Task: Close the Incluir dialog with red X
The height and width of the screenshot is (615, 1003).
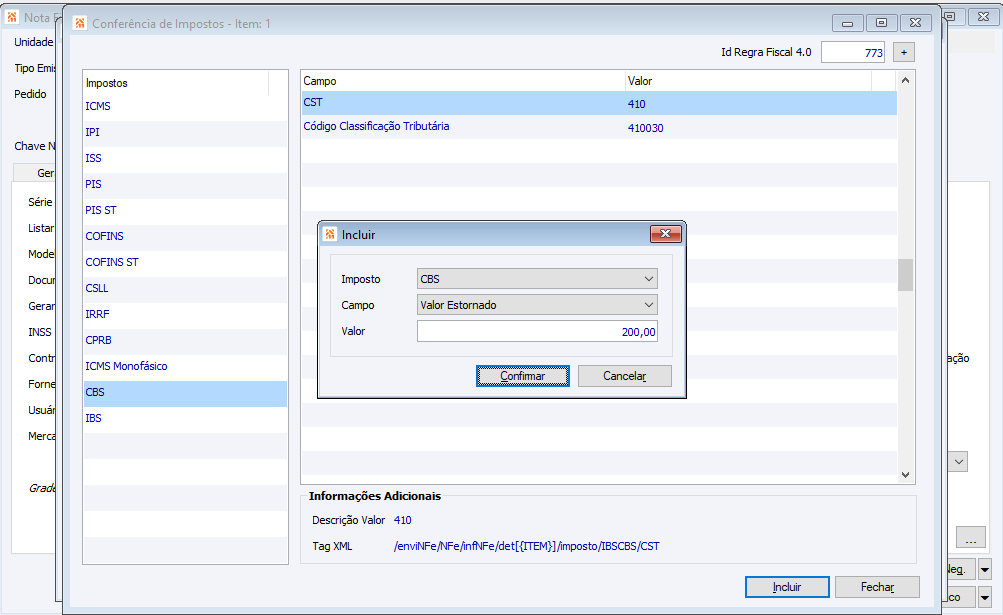Action: [665, 234]
